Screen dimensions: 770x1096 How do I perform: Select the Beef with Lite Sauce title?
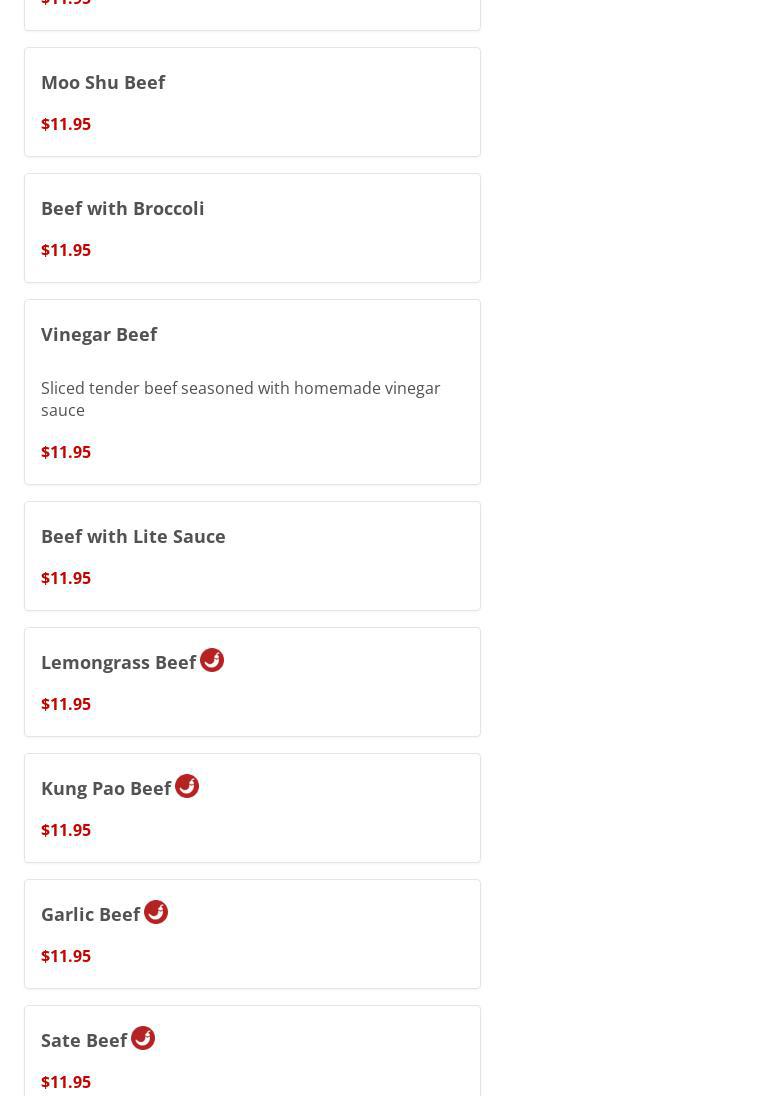133,536
